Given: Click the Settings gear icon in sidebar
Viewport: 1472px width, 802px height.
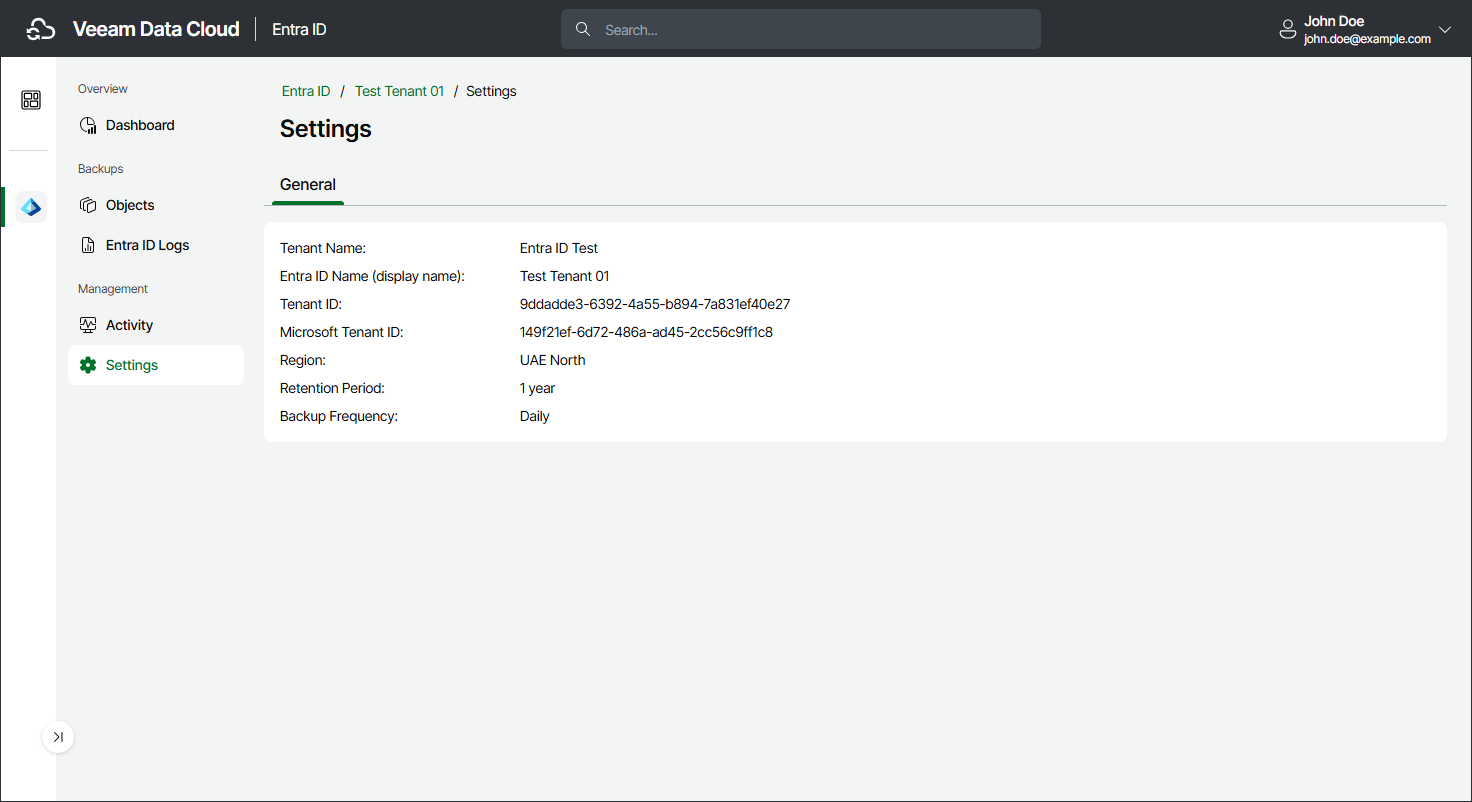Looking at the screenshot, I should point(88,365).
